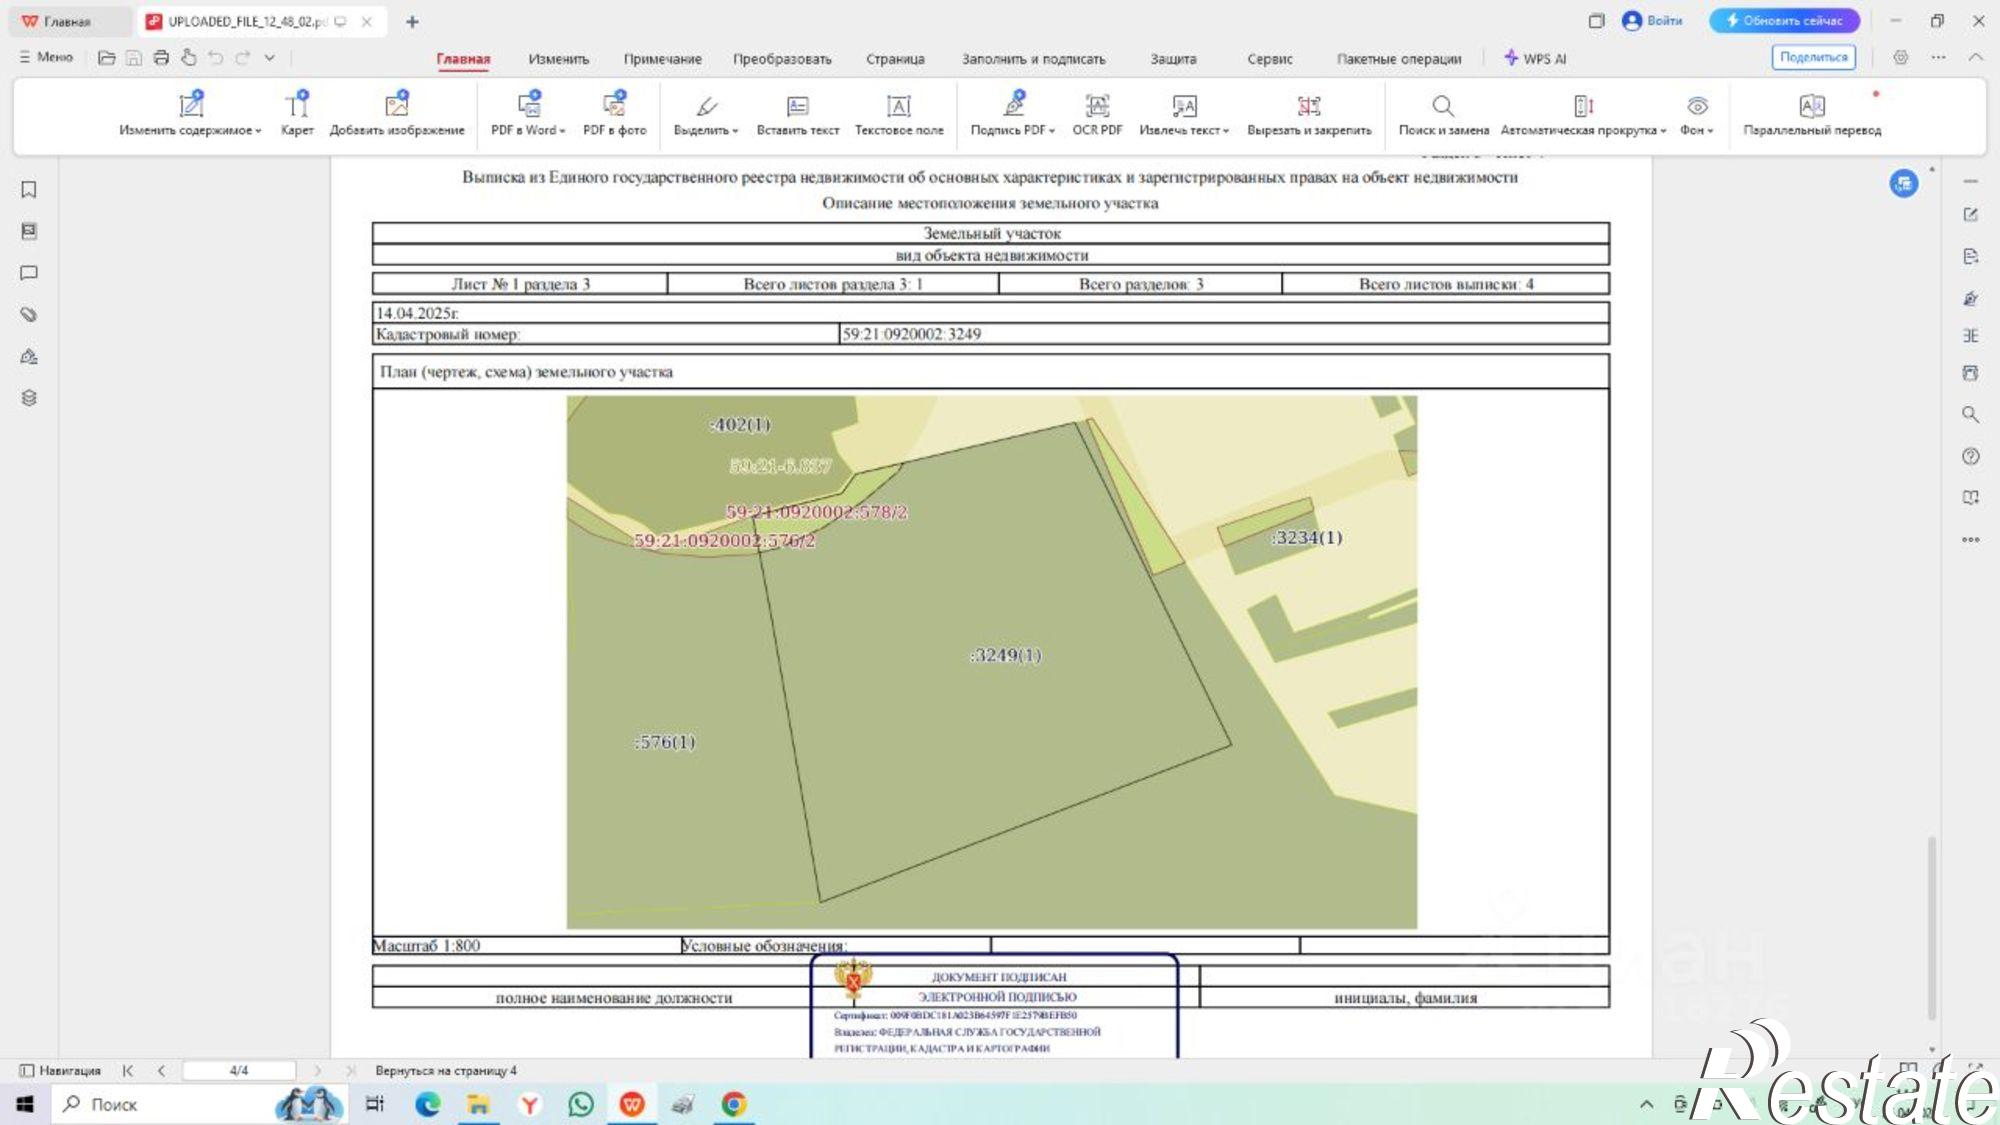Click the Обновить сейчас upgrade button
The height and width of the screenshot is (1125, 2000).
click(x=1784, y=20)
